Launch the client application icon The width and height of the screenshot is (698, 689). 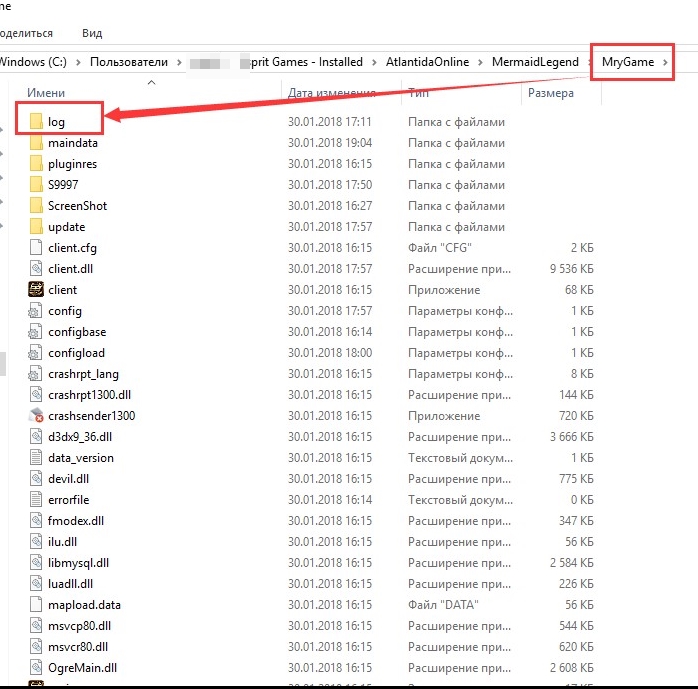pos(36,290)
